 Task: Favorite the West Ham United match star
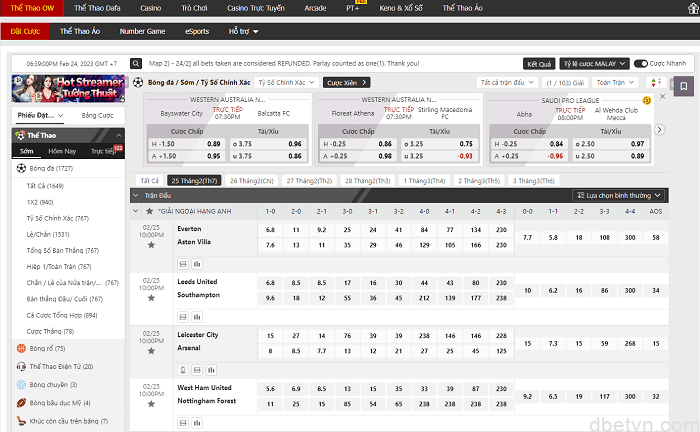[151, 404]
